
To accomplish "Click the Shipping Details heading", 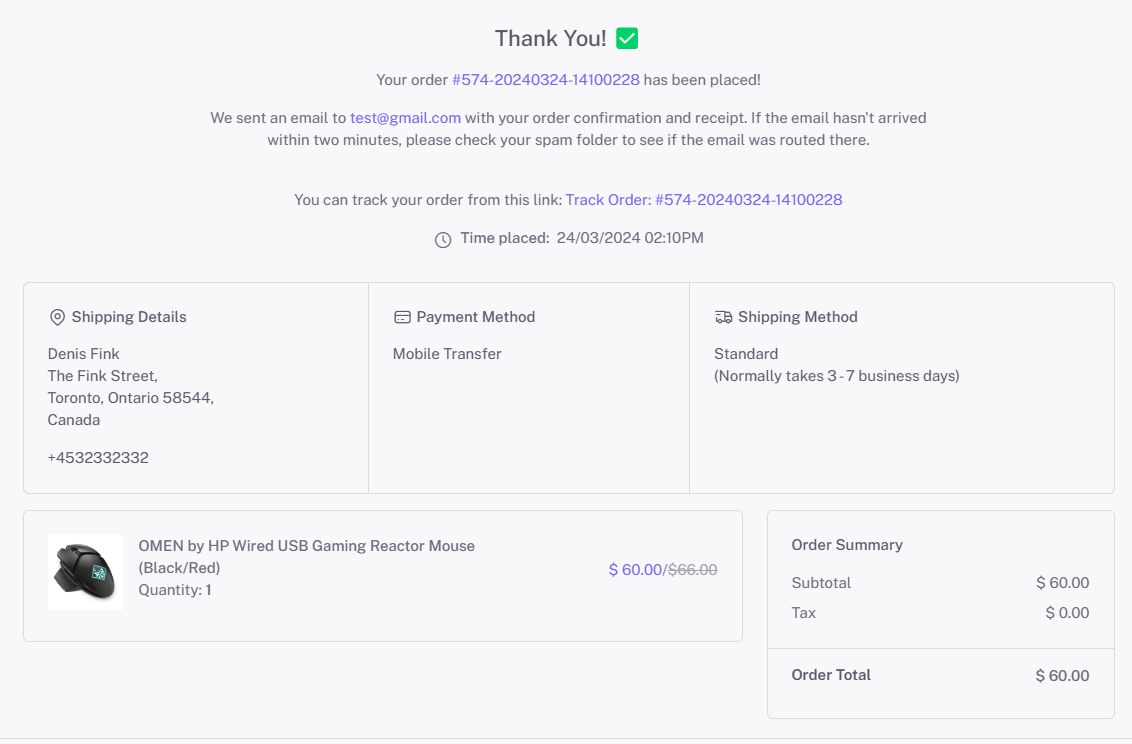I will coord(129,317).
